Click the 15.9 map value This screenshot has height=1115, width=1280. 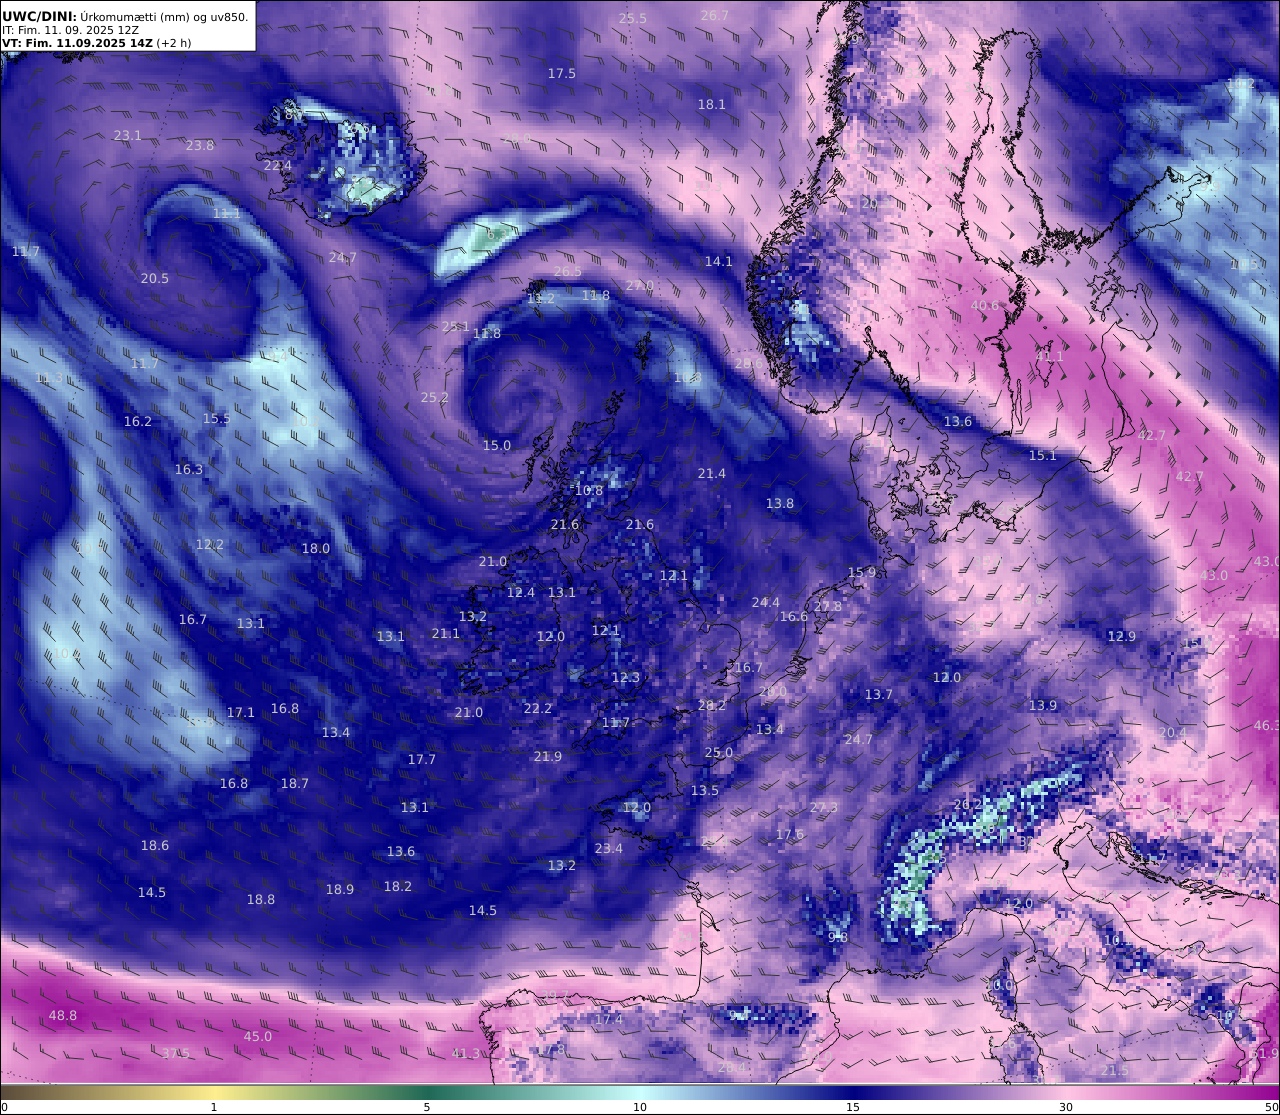(862, 573)
